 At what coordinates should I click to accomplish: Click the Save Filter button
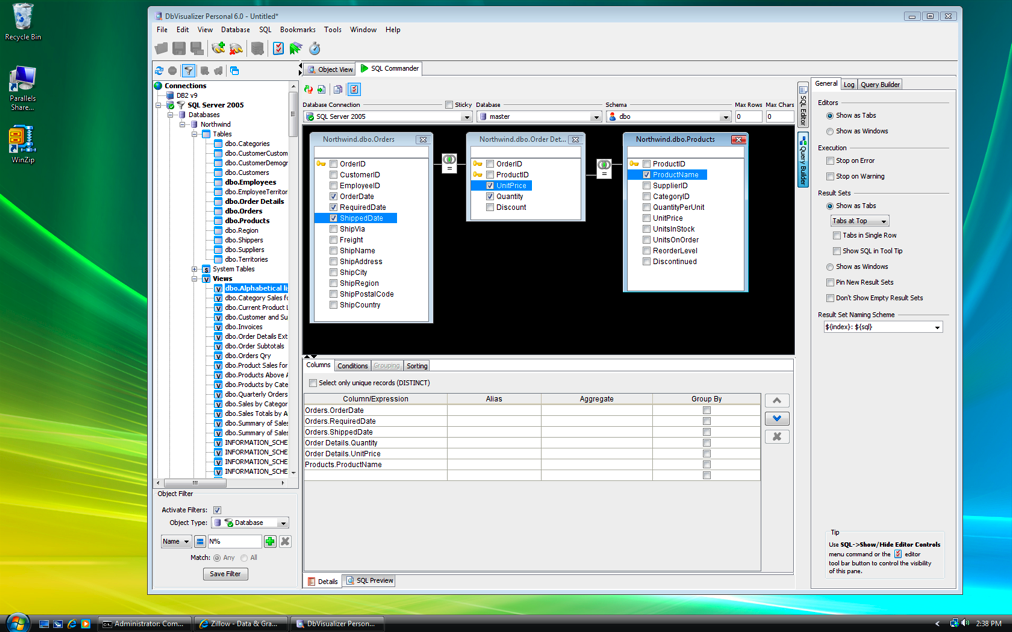click(x=225, y=574)
